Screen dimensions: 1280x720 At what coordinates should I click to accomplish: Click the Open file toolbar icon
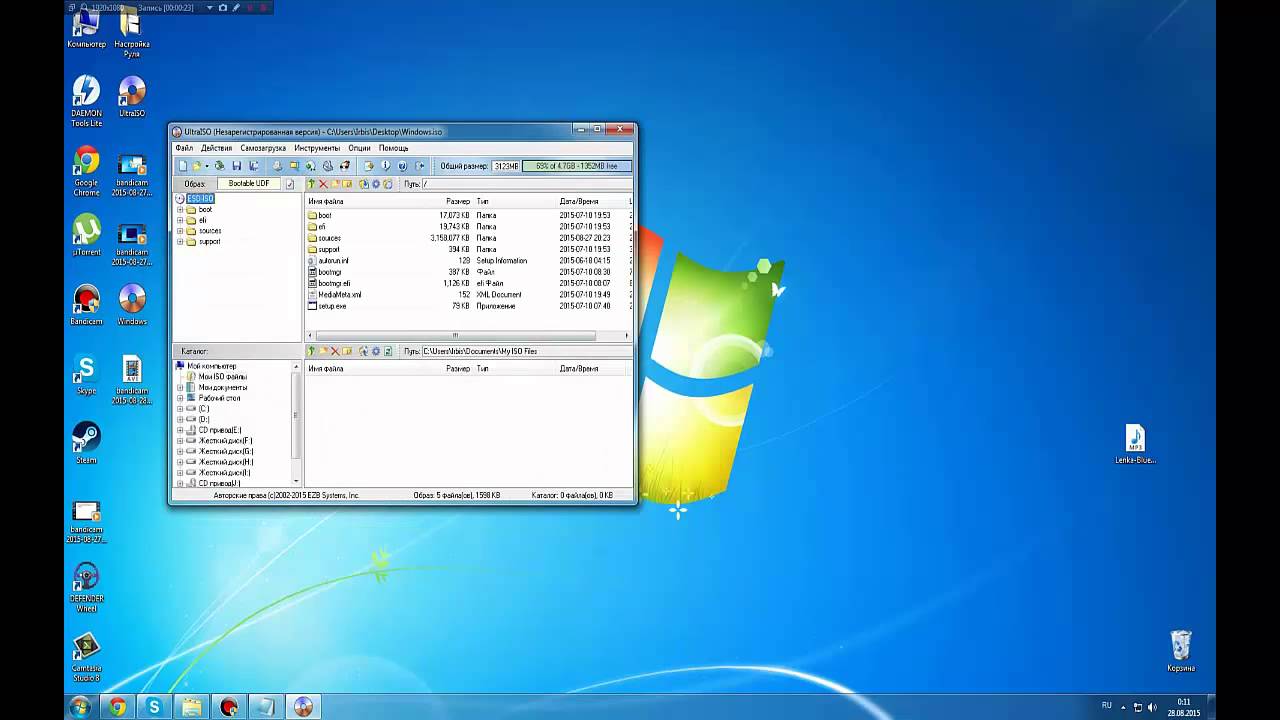click(x=197, y=166)
